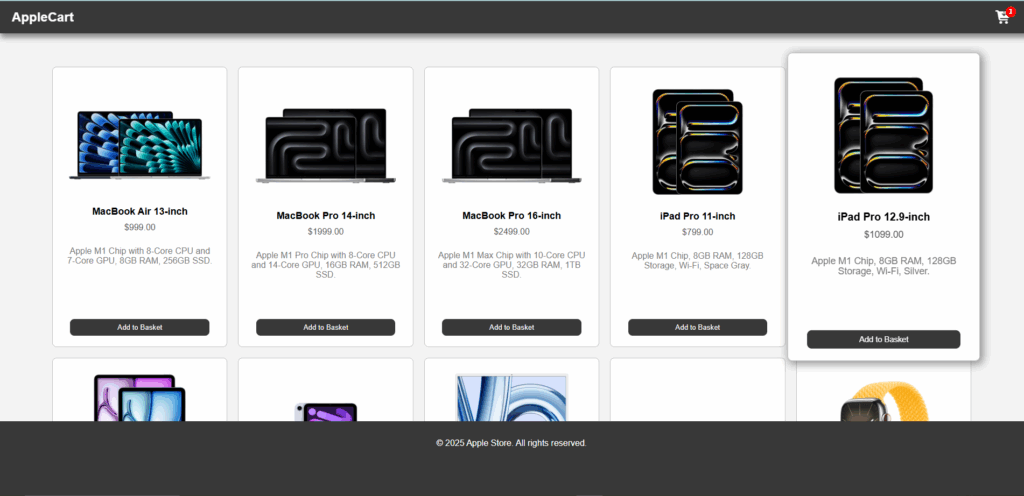
Task: Open the iPad Pro 12.9-inch title
Action: (883, 217)
